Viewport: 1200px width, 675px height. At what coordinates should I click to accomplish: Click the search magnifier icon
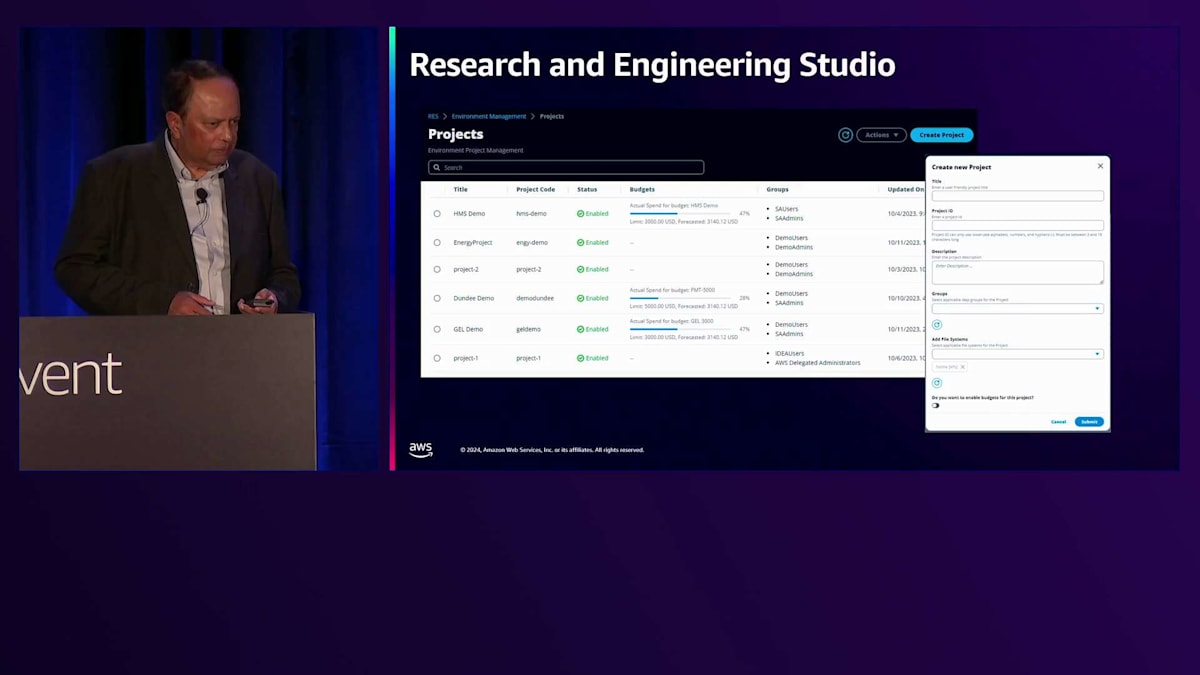point(437,168)
